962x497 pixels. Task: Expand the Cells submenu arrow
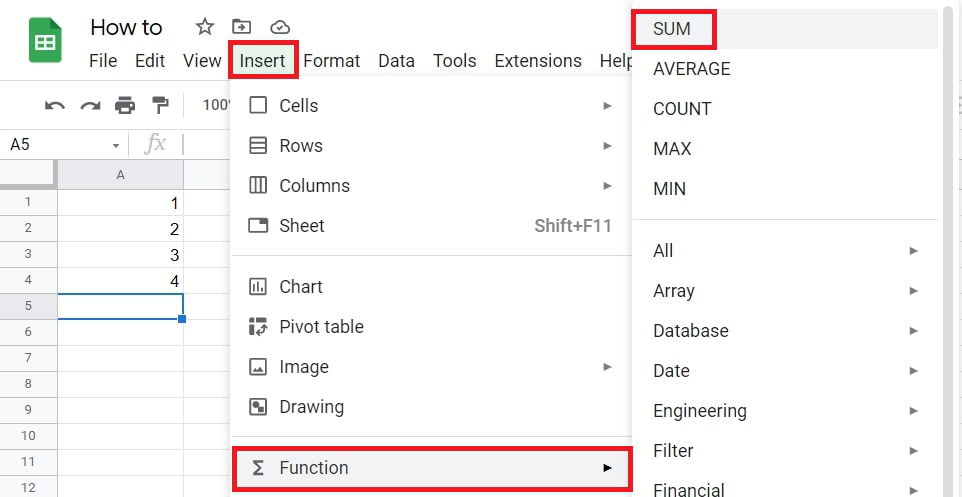[x=607, y=106]
